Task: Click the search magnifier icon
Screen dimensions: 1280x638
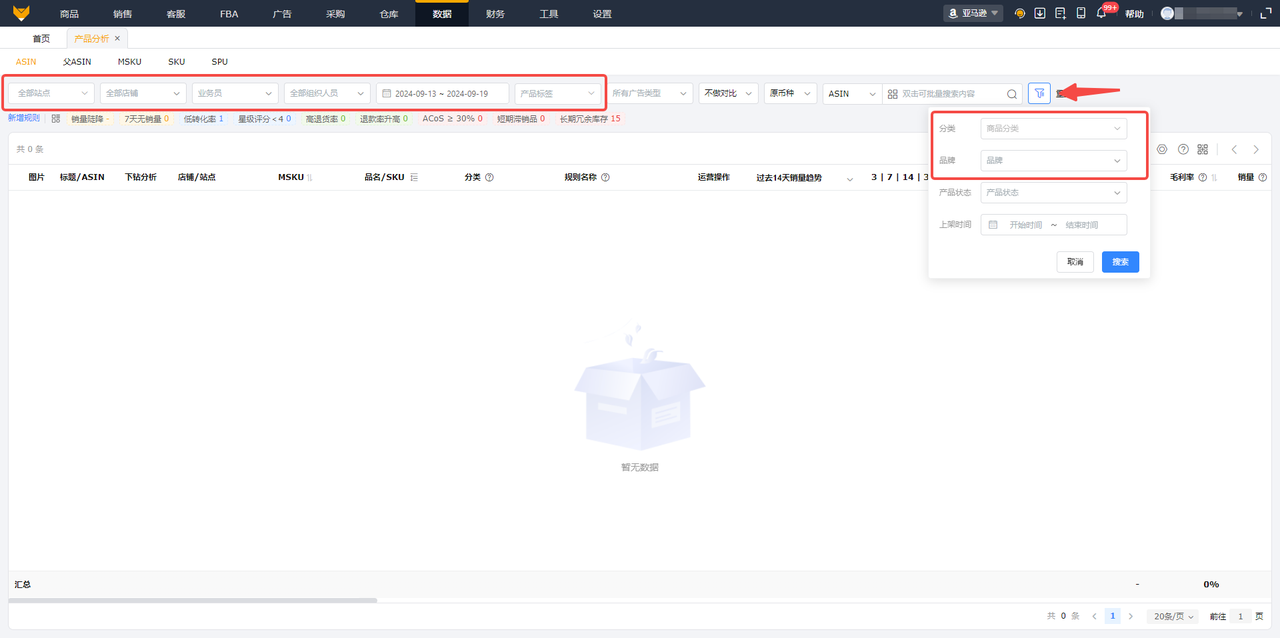Action: pos(1011,93)
